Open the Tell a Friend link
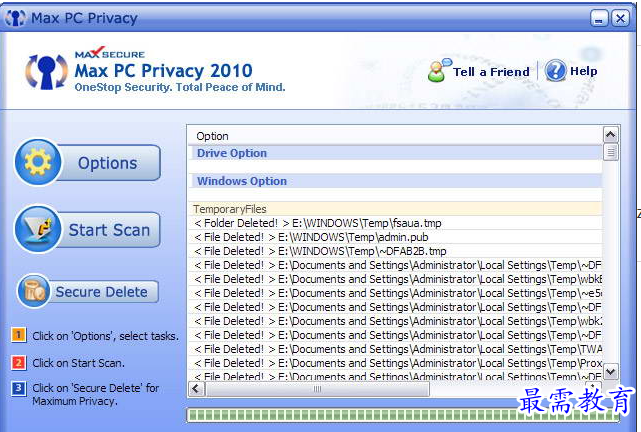 click(491, 72)
